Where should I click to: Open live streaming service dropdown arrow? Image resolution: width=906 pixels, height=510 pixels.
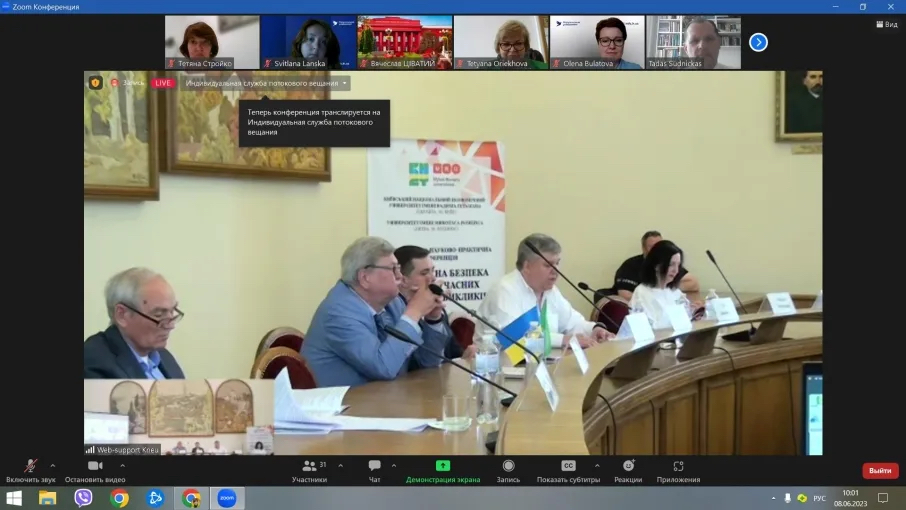tap(345, 83)
